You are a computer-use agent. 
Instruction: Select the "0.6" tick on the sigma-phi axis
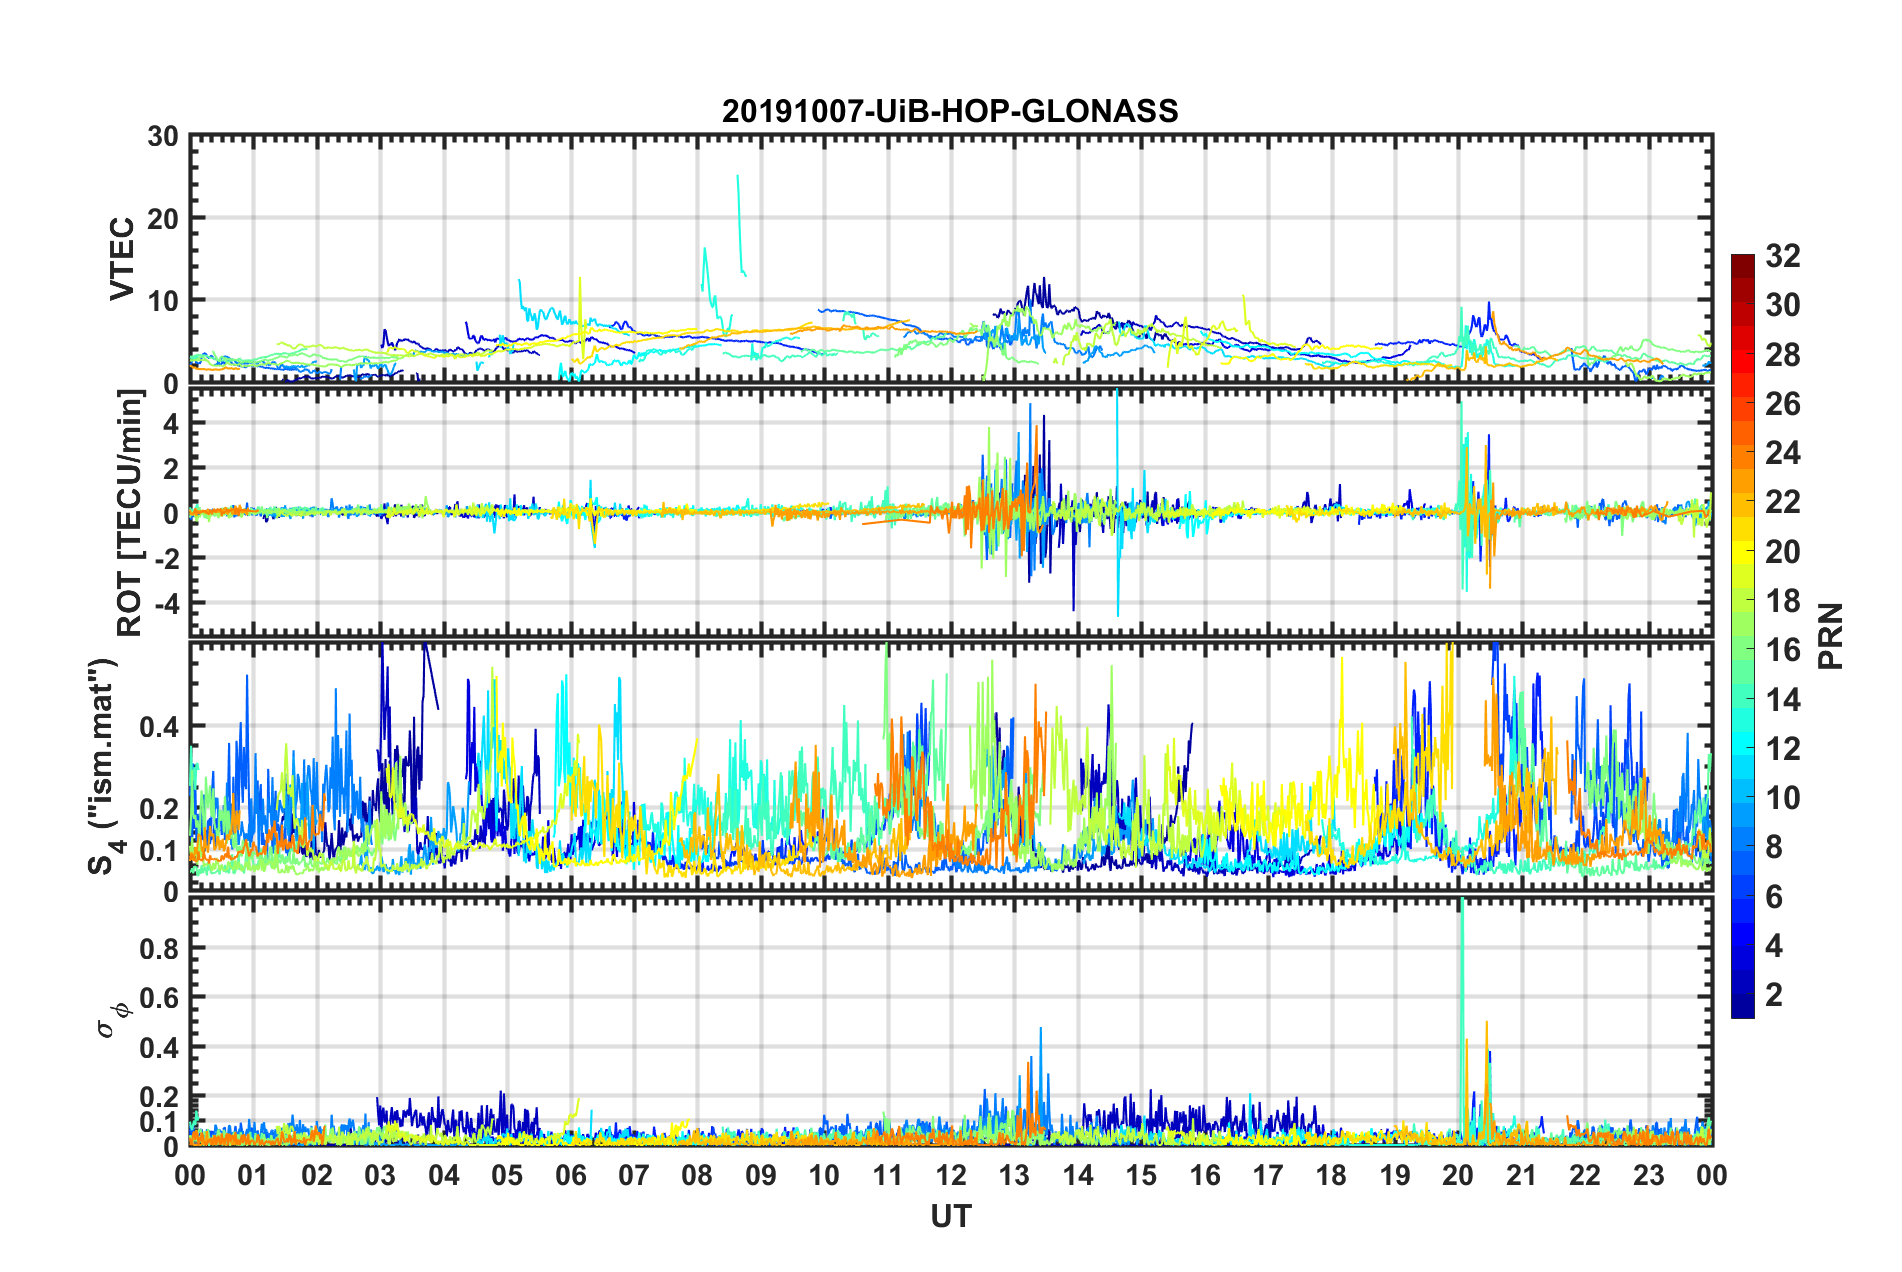coord(159,998)
